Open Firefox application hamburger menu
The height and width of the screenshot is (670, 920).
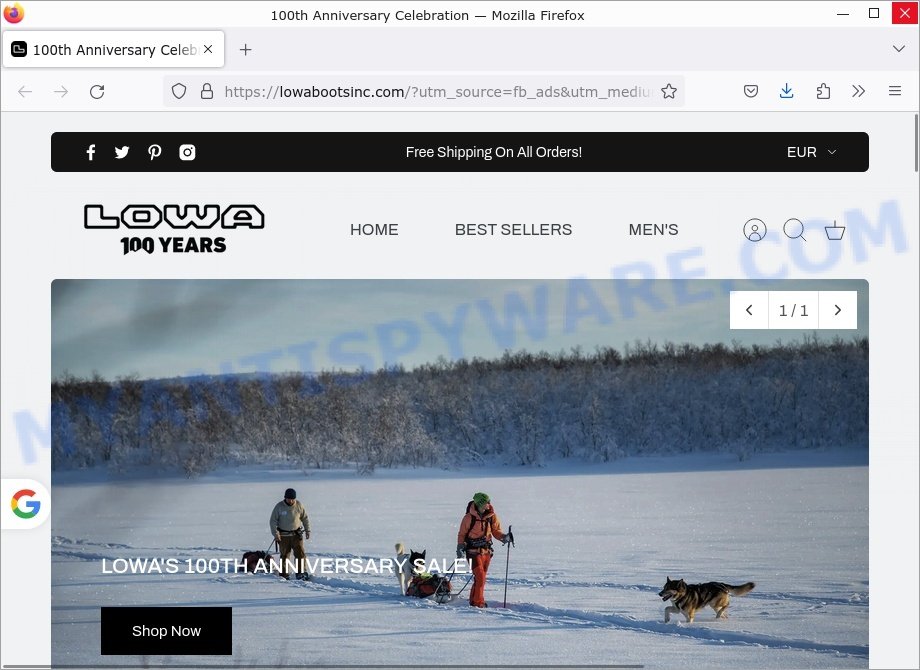tap(895, 91)
